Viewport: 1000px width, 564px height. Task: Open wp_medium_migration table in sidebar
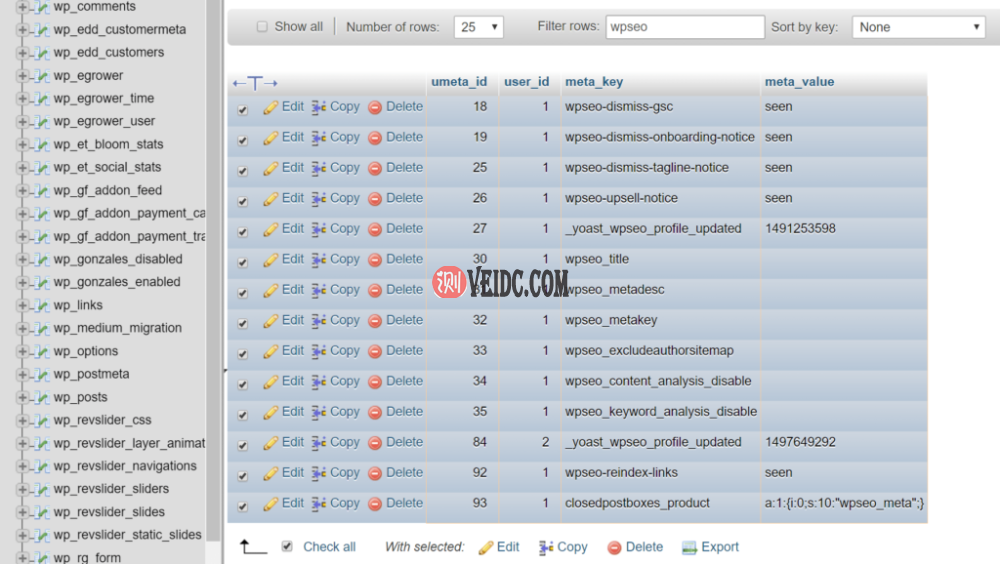pyautogui.click(x=117, y=328)
